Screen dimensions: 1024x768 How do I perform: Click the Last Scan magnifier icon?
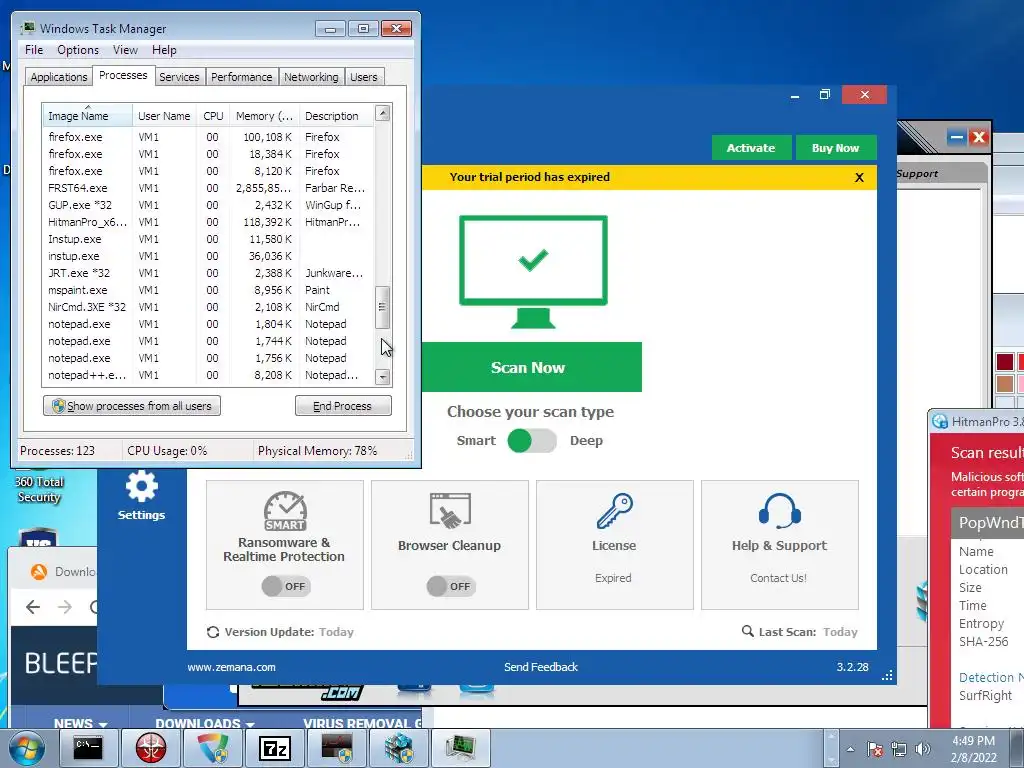coord(748,632)
